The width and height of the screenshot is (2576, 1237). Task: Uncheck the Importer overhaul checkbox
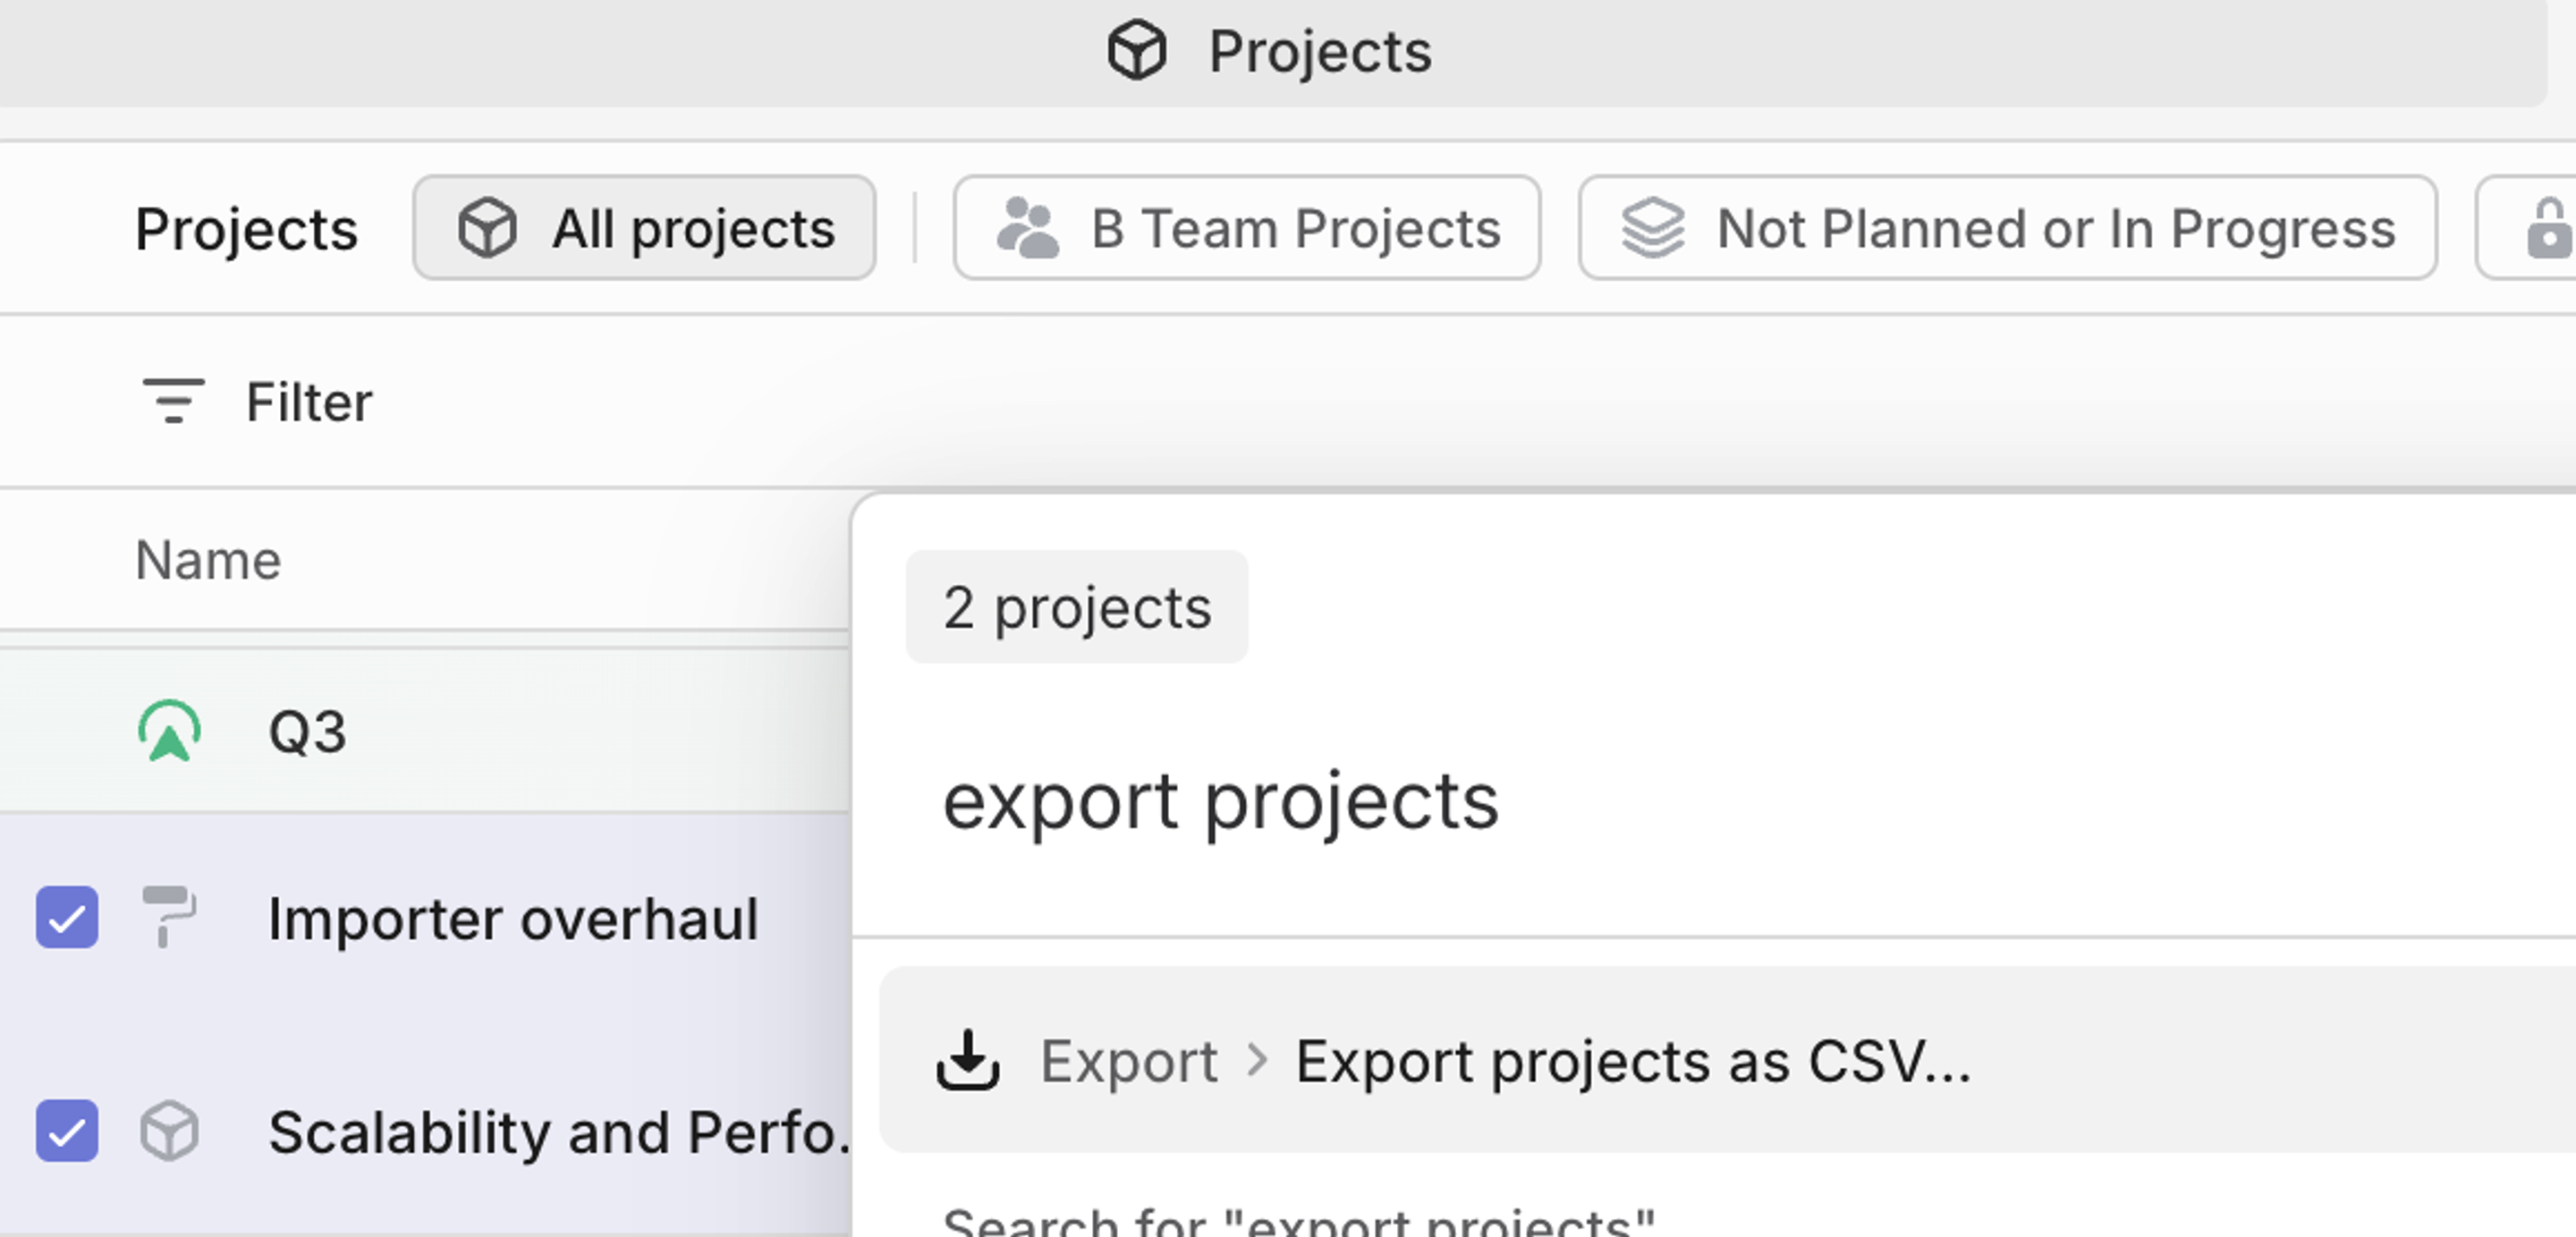[x=67, y=918]
